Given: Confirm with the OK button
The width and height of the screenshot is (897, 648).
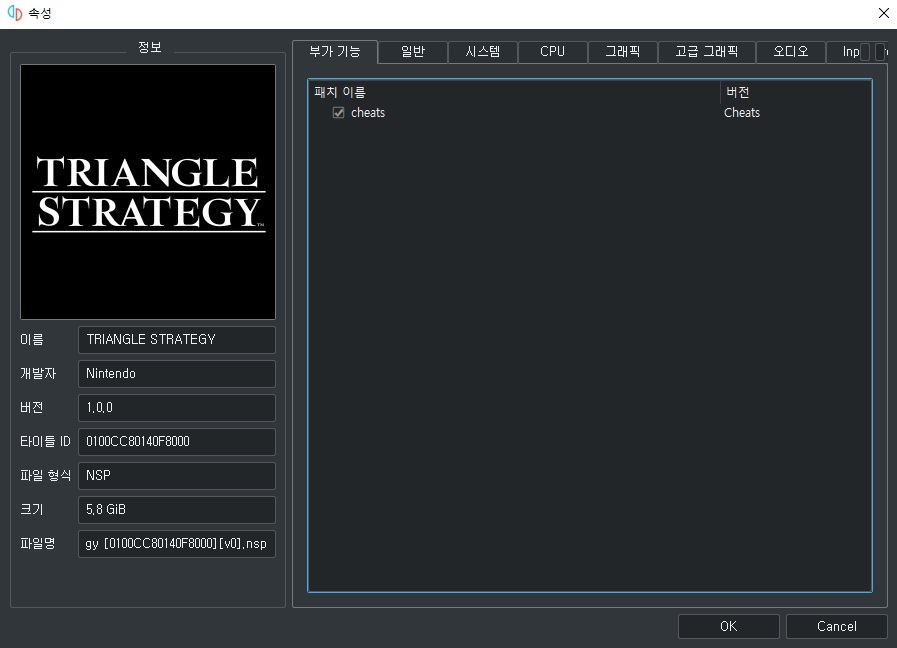Looking at the screenshot, I should (729, 626).
